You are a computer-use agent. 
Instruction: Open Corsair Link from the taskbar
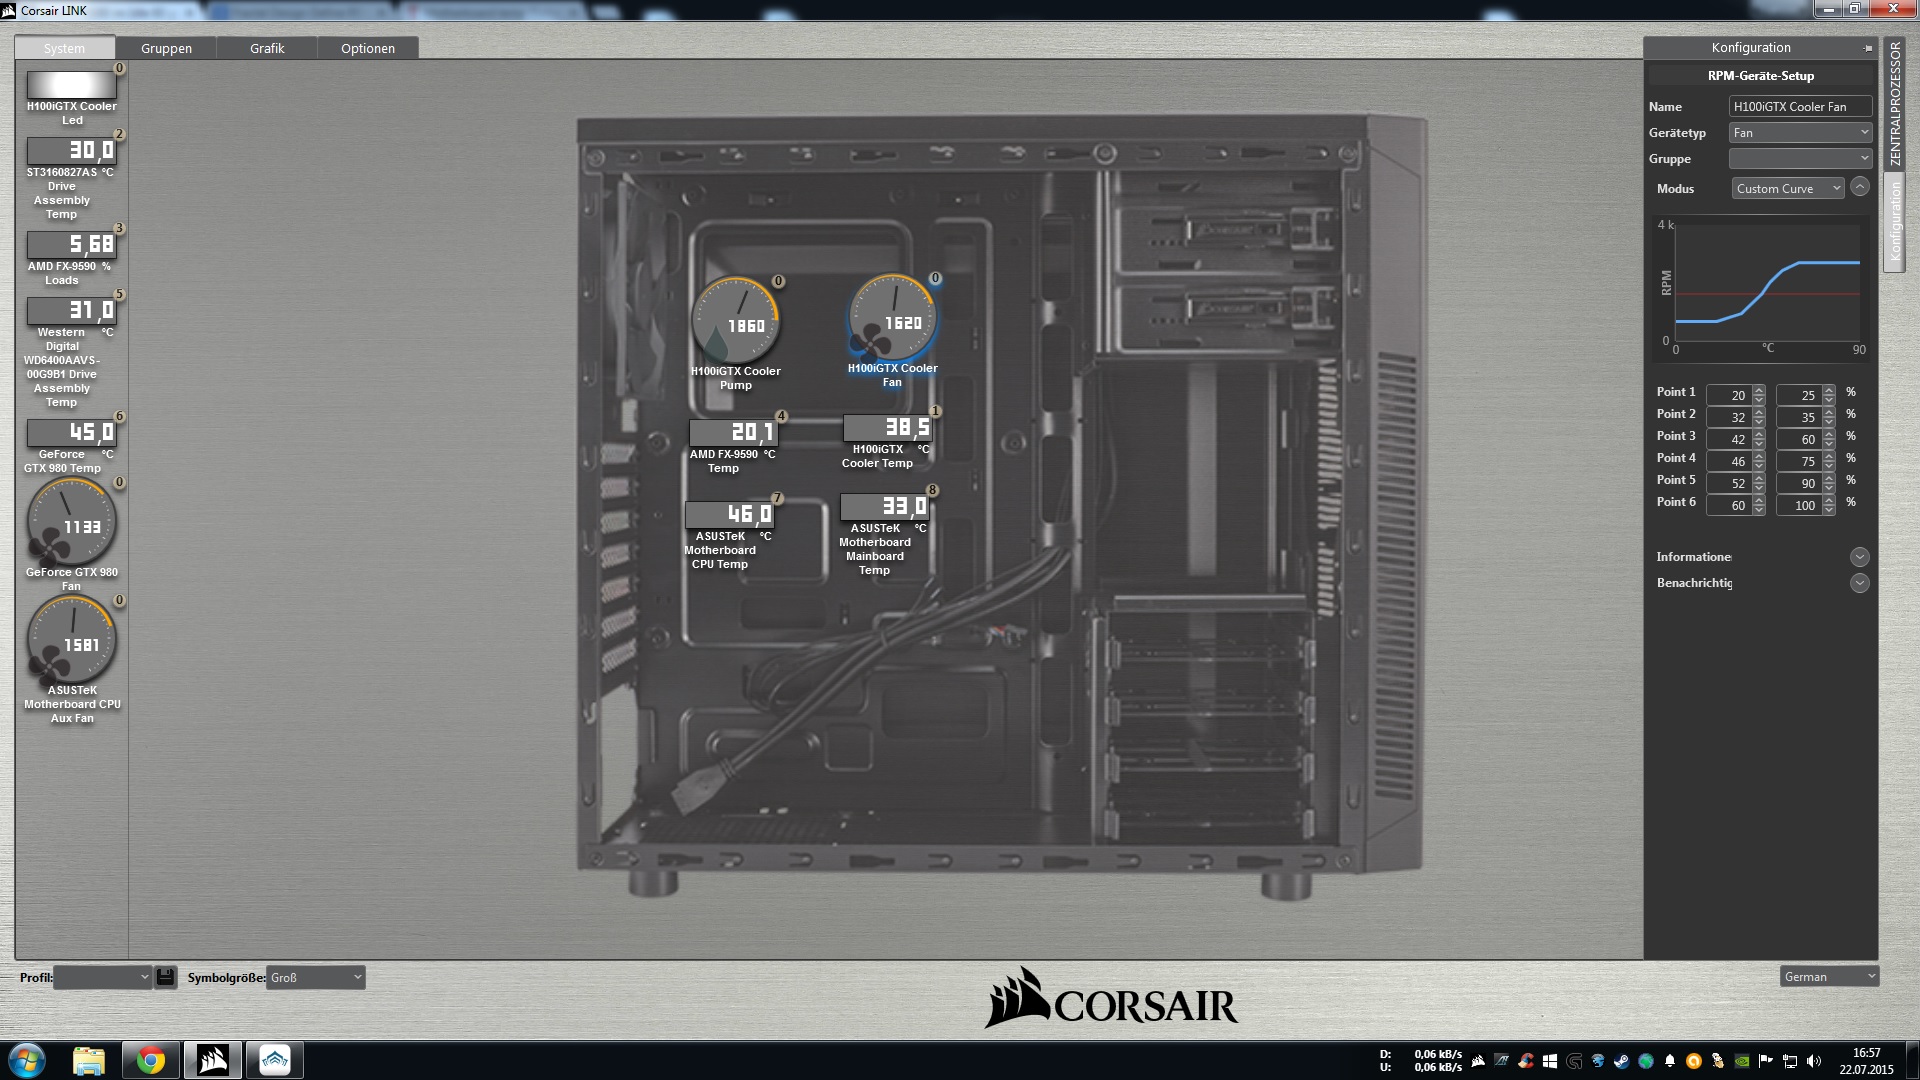tap(213, 1060)
